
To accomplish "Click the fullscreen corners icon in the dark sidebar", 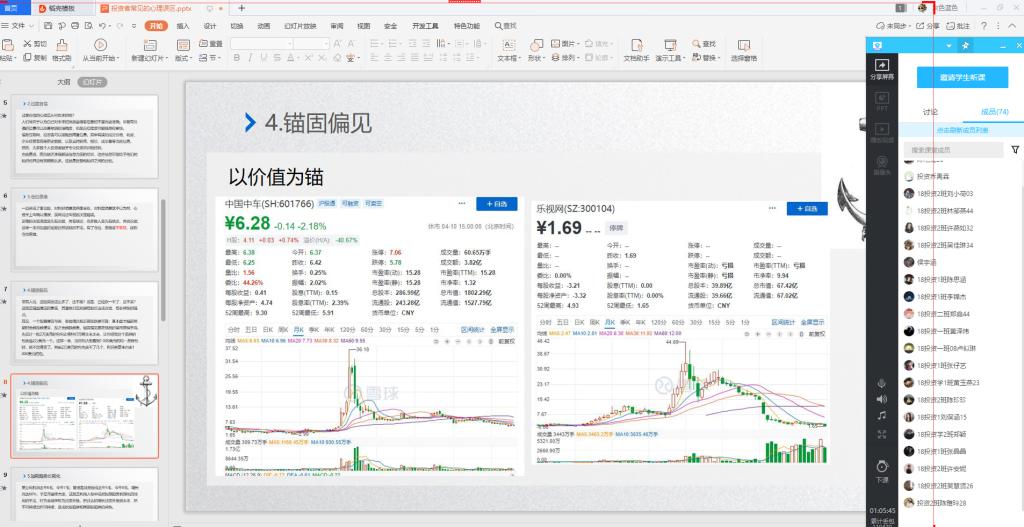I will (x=882, y=434).
